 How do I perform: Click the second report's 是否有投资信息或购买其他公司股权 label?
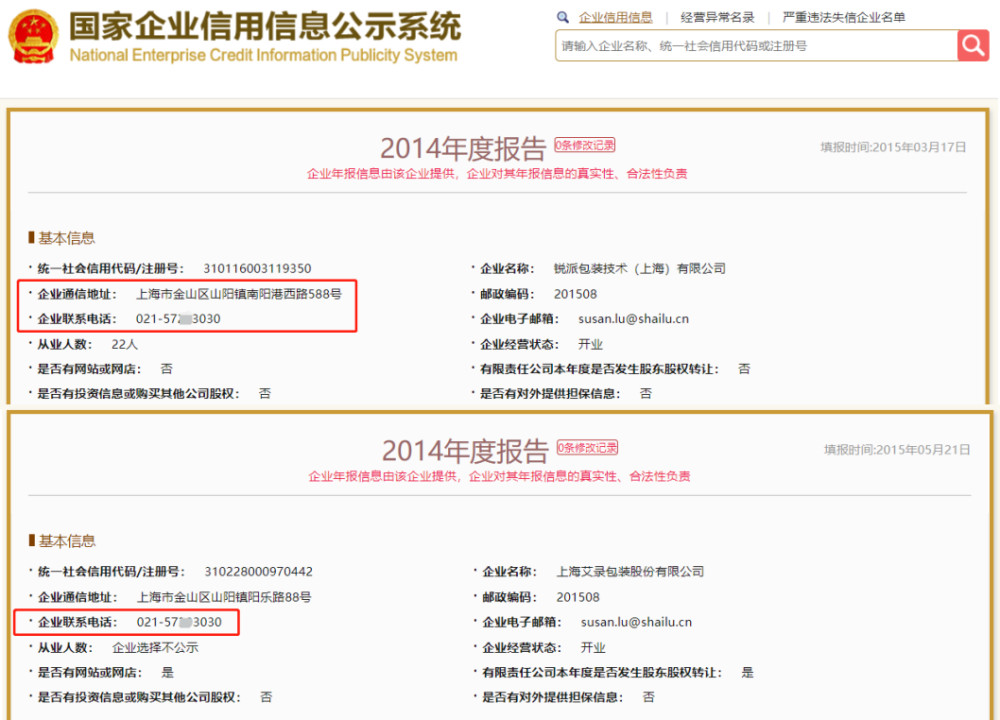tap(139, 697)
